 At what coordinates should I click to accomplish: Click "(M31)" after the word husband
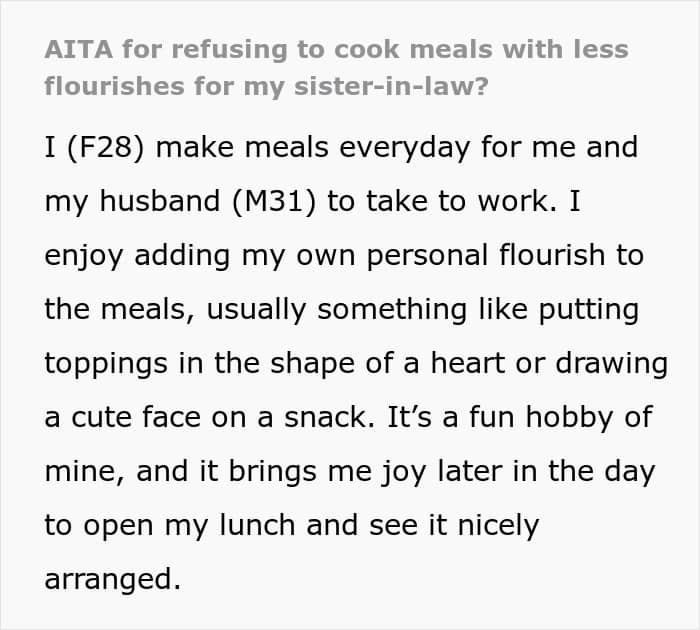point(274,201)
